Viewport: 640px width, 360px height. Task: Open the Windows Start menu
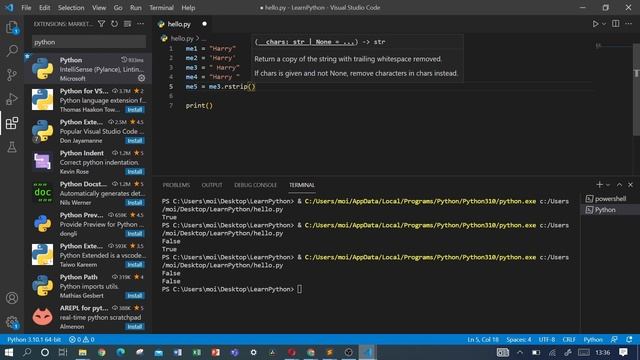[9, 352]
